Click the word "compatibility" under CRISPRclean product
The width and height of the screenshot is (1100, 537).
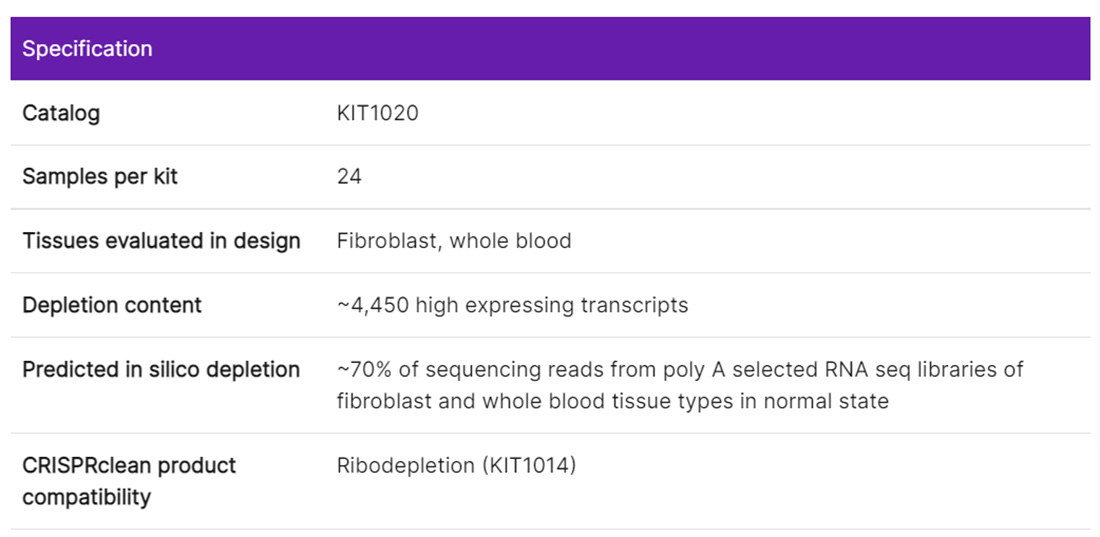86,497
